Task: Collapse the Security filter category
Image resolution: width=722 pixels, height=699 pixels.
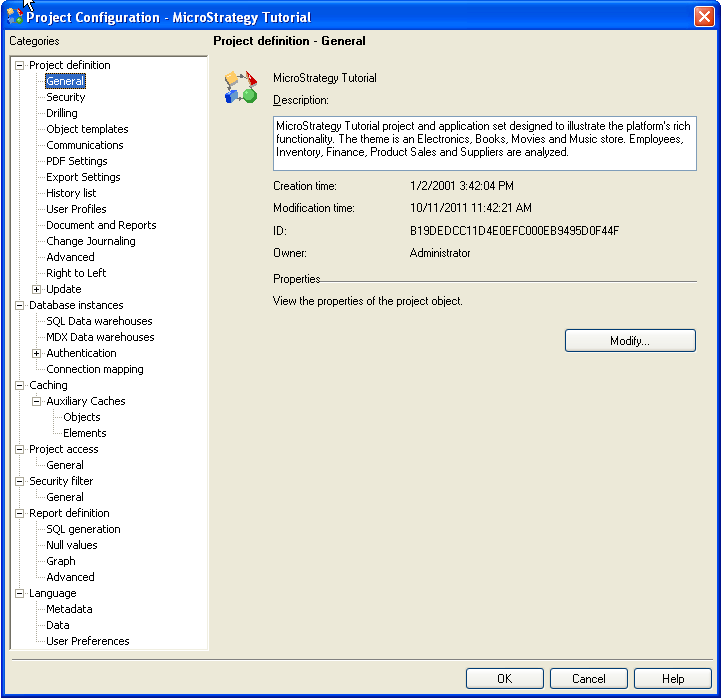Action: (19, 481)
